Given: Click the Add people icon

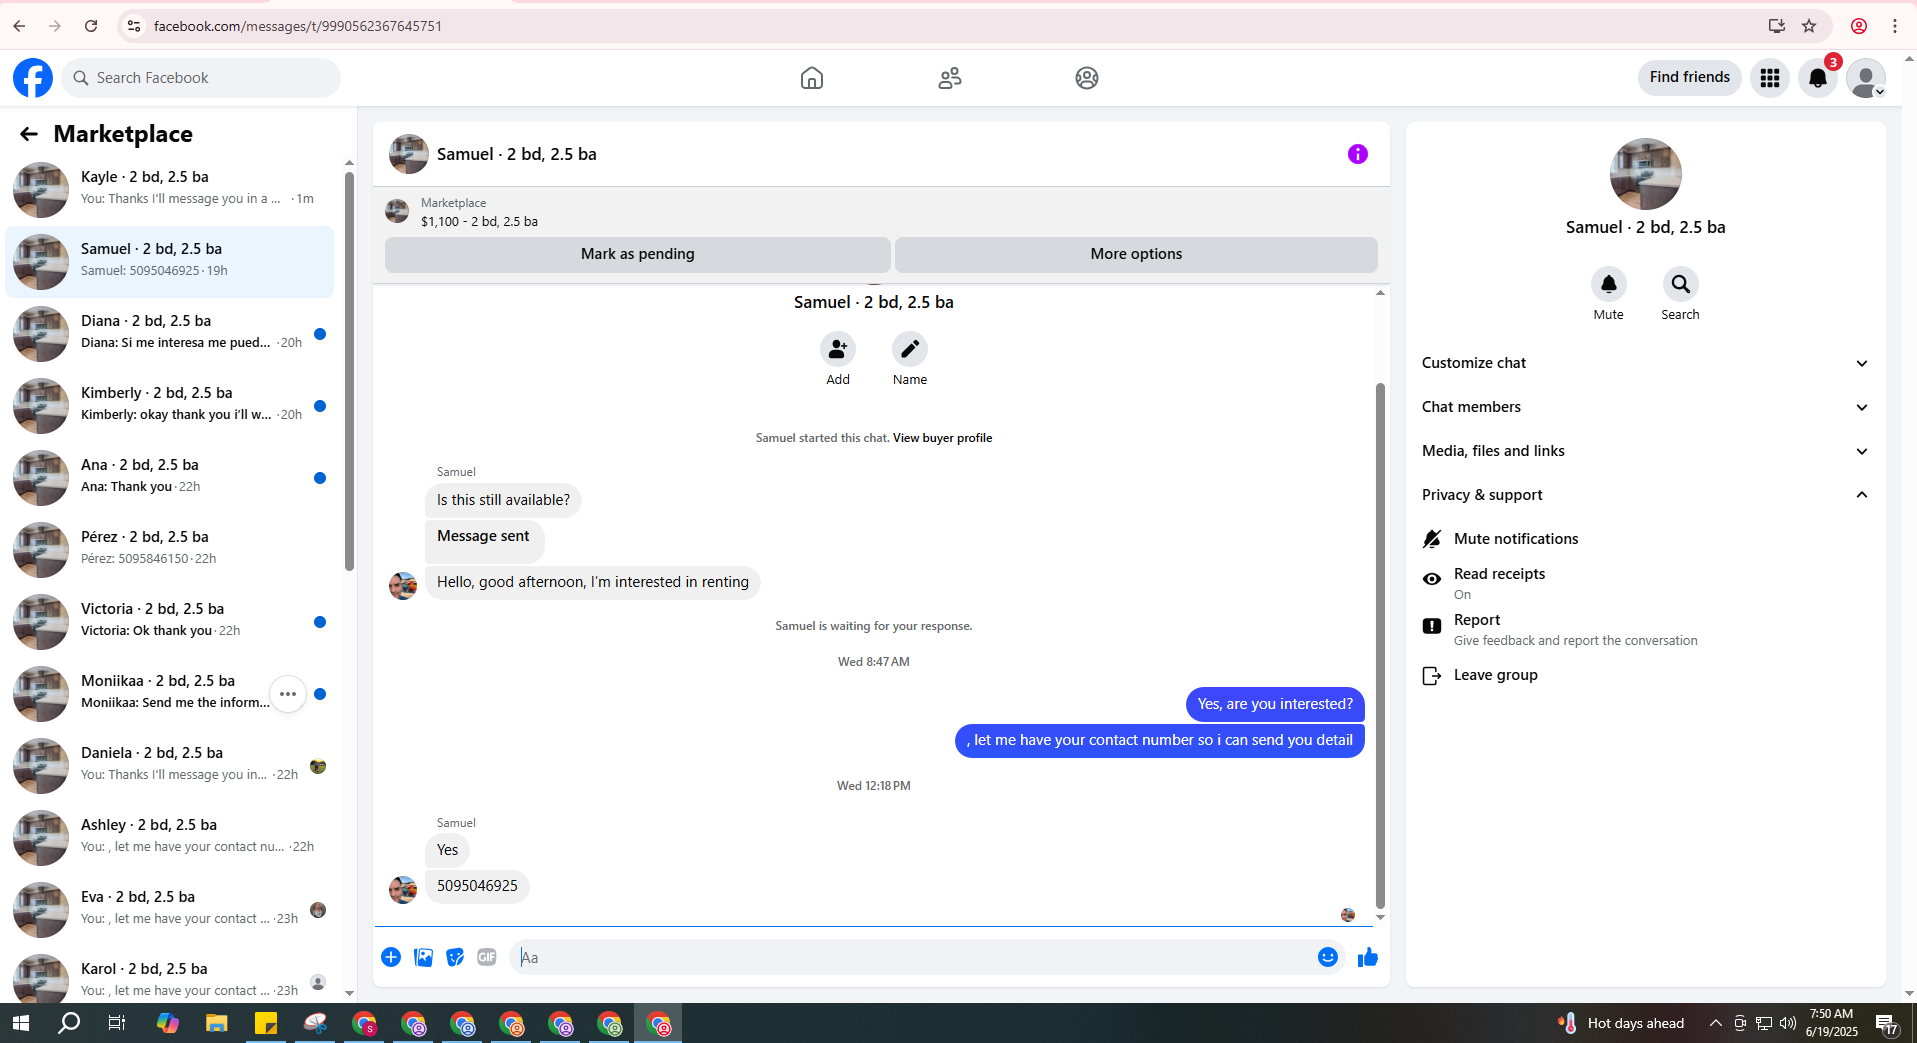Looking at the screenshot, I should 838,349.
